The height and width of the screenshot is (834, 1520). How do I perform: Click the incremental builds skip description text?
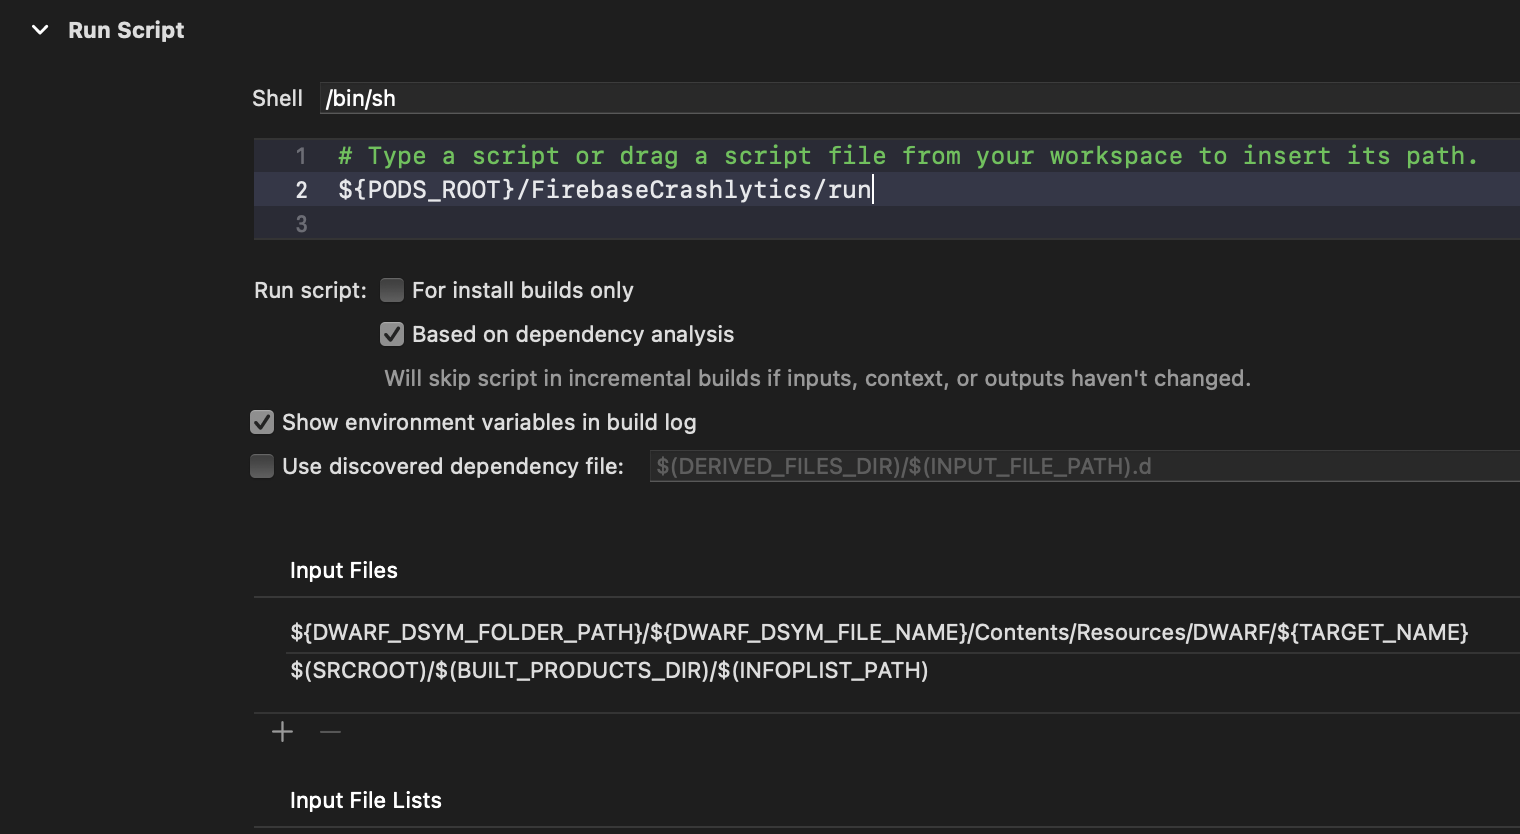pos(818,378)
